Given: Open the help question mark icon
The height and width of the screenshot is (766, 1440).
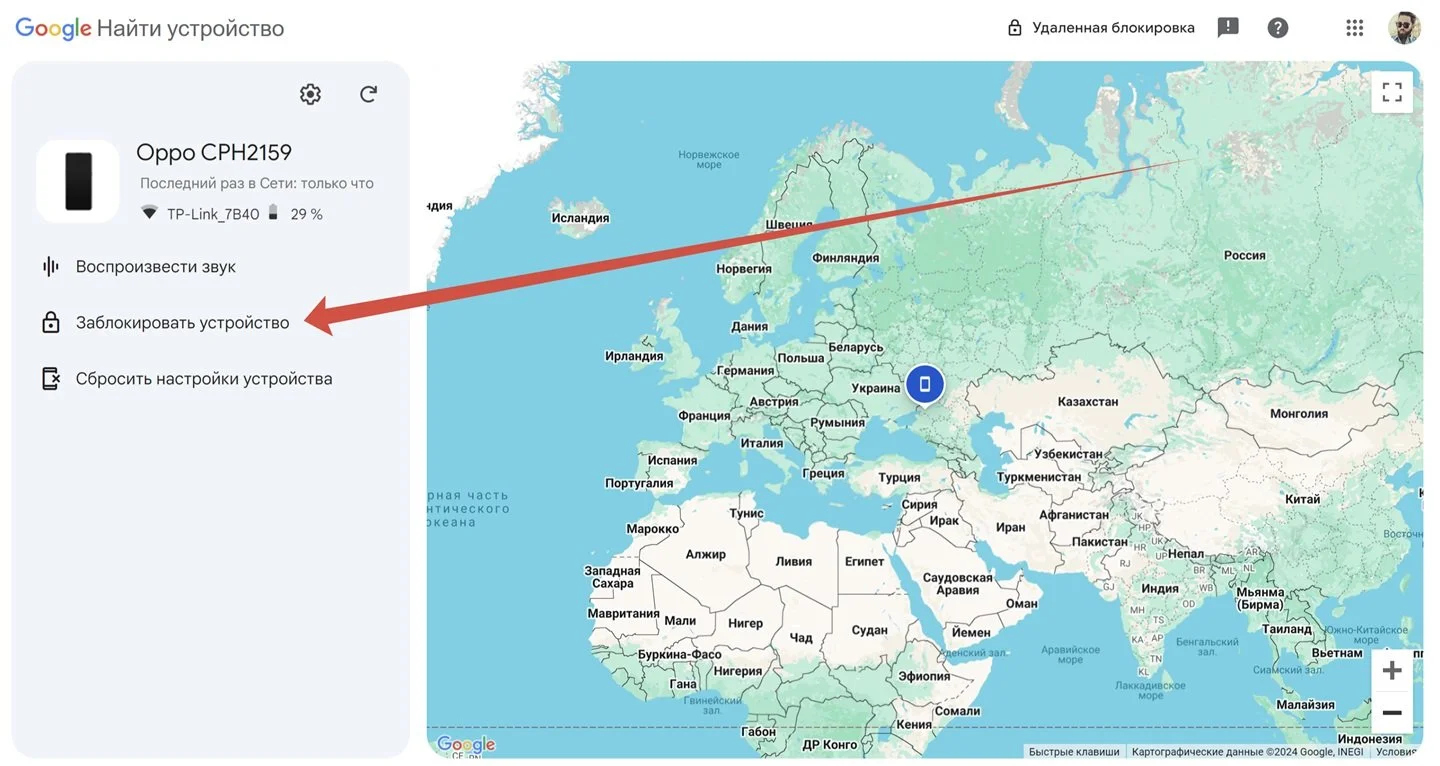Looking at the screenshot, I should coord(1278,28).
